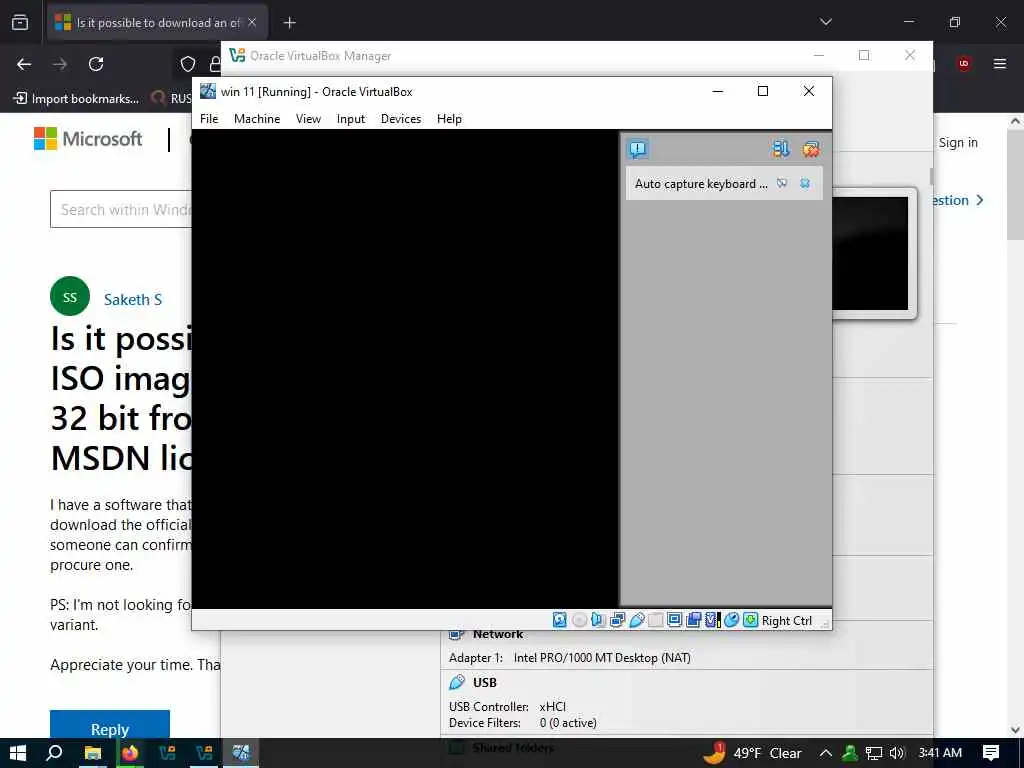Click the blue Reply button

110,725
